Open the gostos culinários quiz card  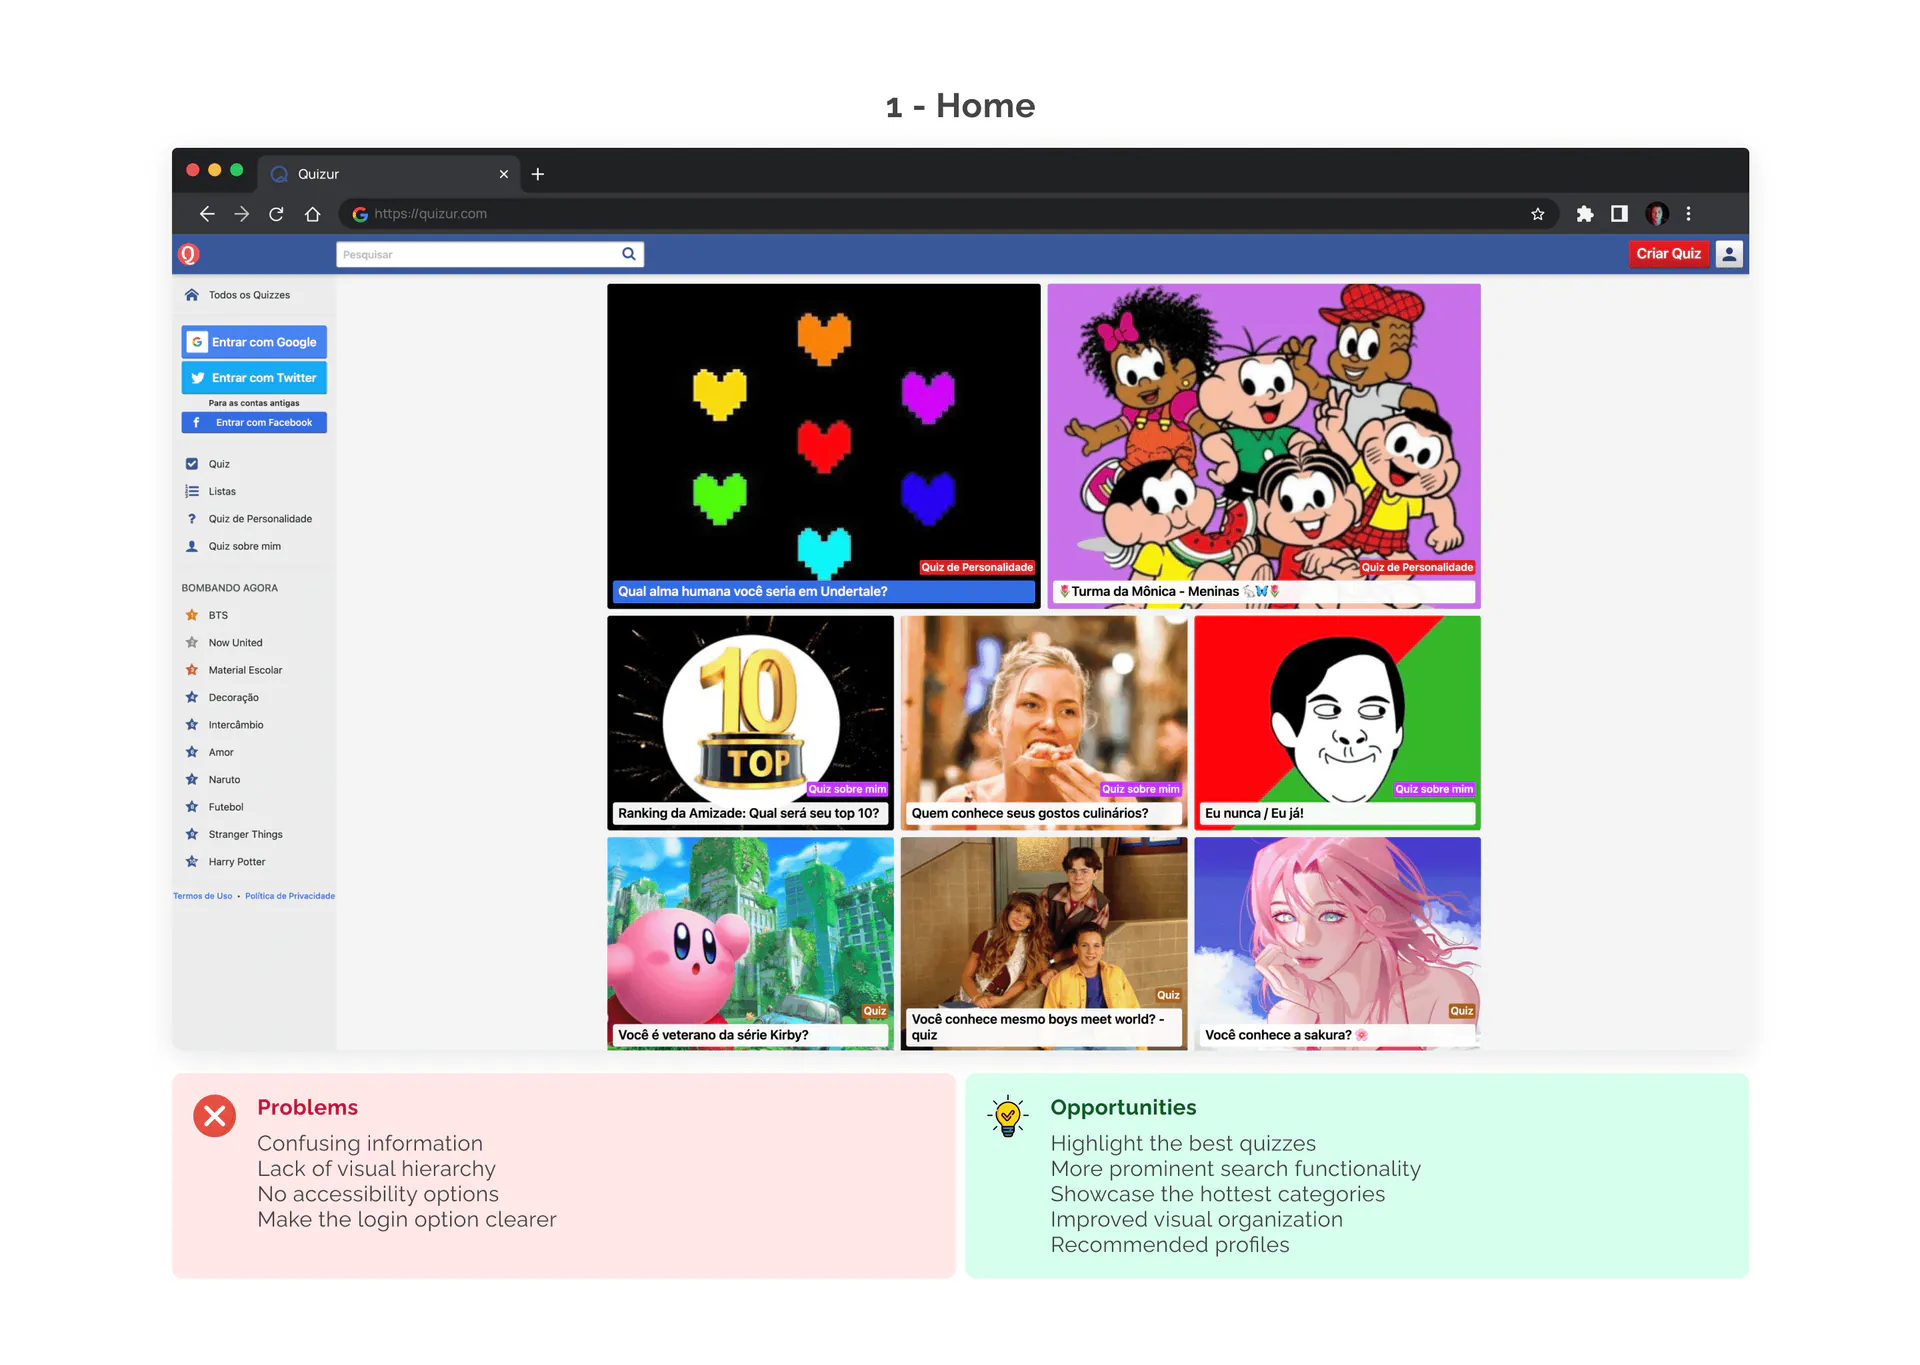coord(1044,723)
